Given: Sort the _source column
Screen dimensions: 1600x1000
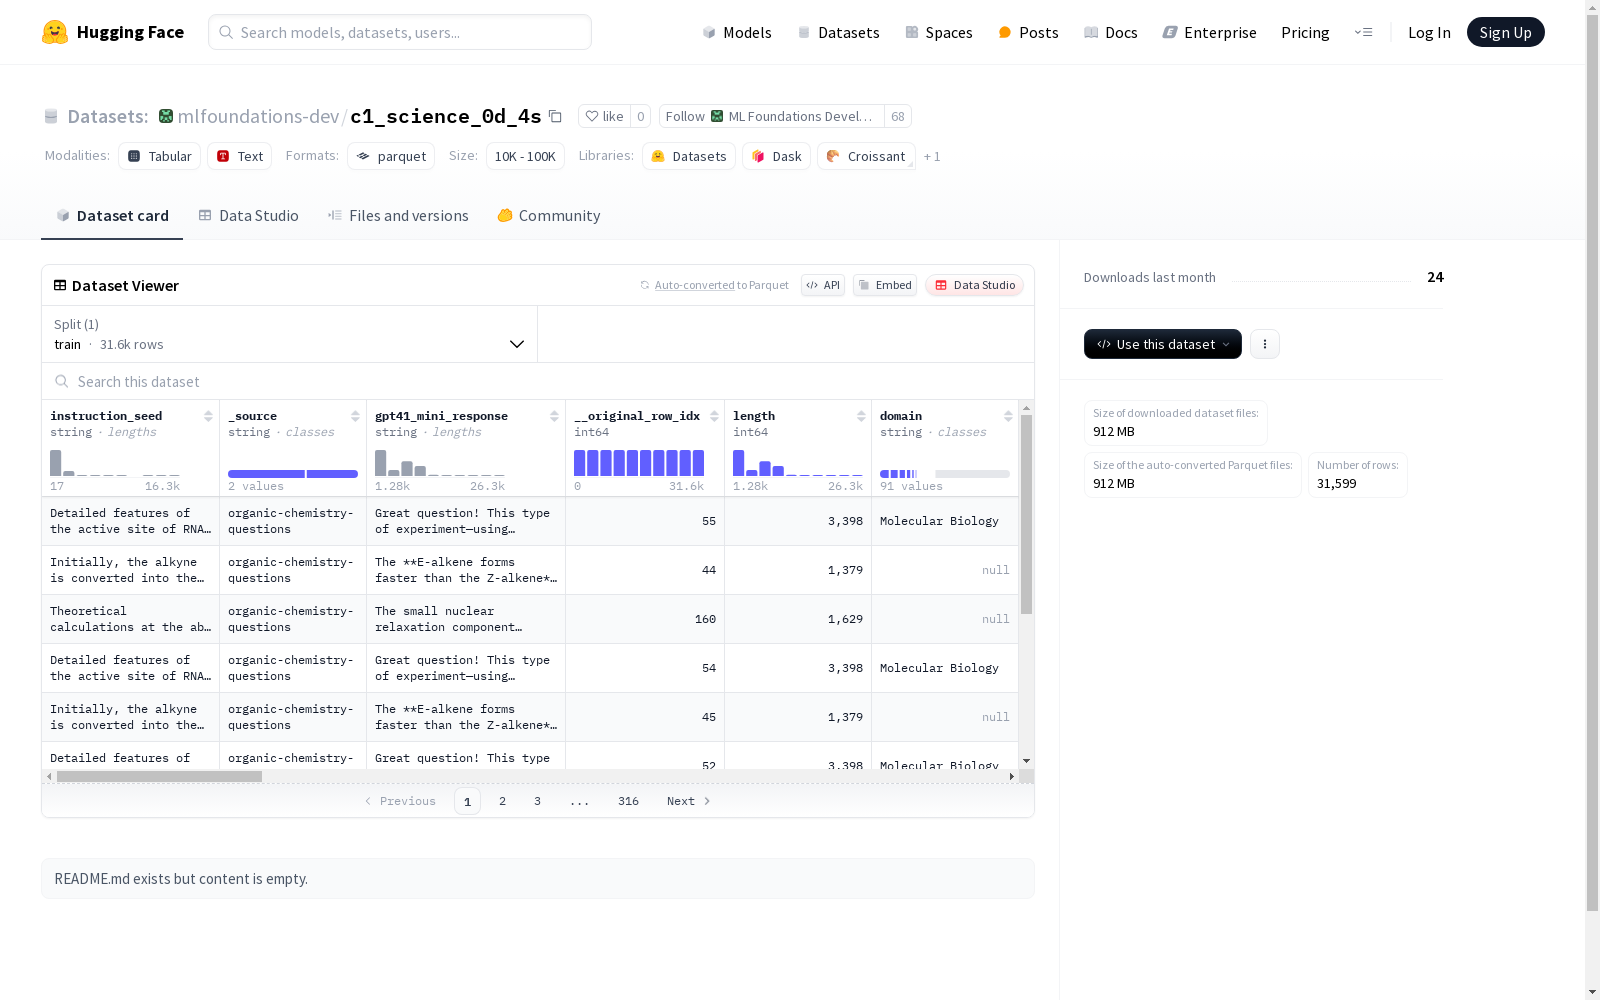Looking at the screenshot, I should (x=355, y=416).
